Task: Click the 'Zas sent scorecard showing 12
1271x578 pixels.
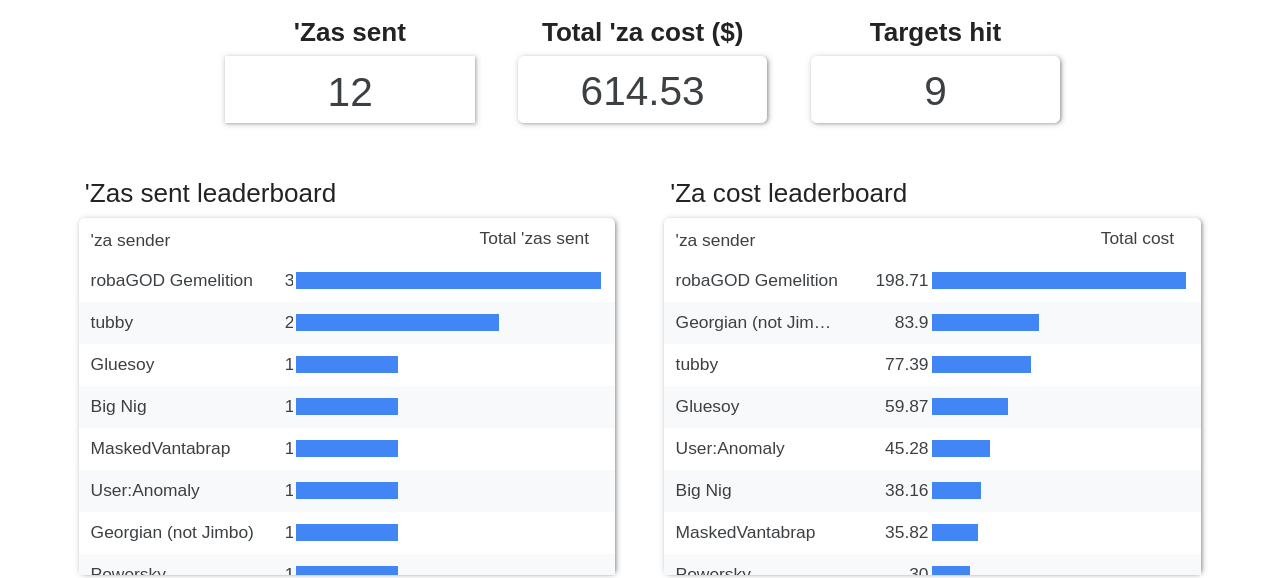Action: 349,91
